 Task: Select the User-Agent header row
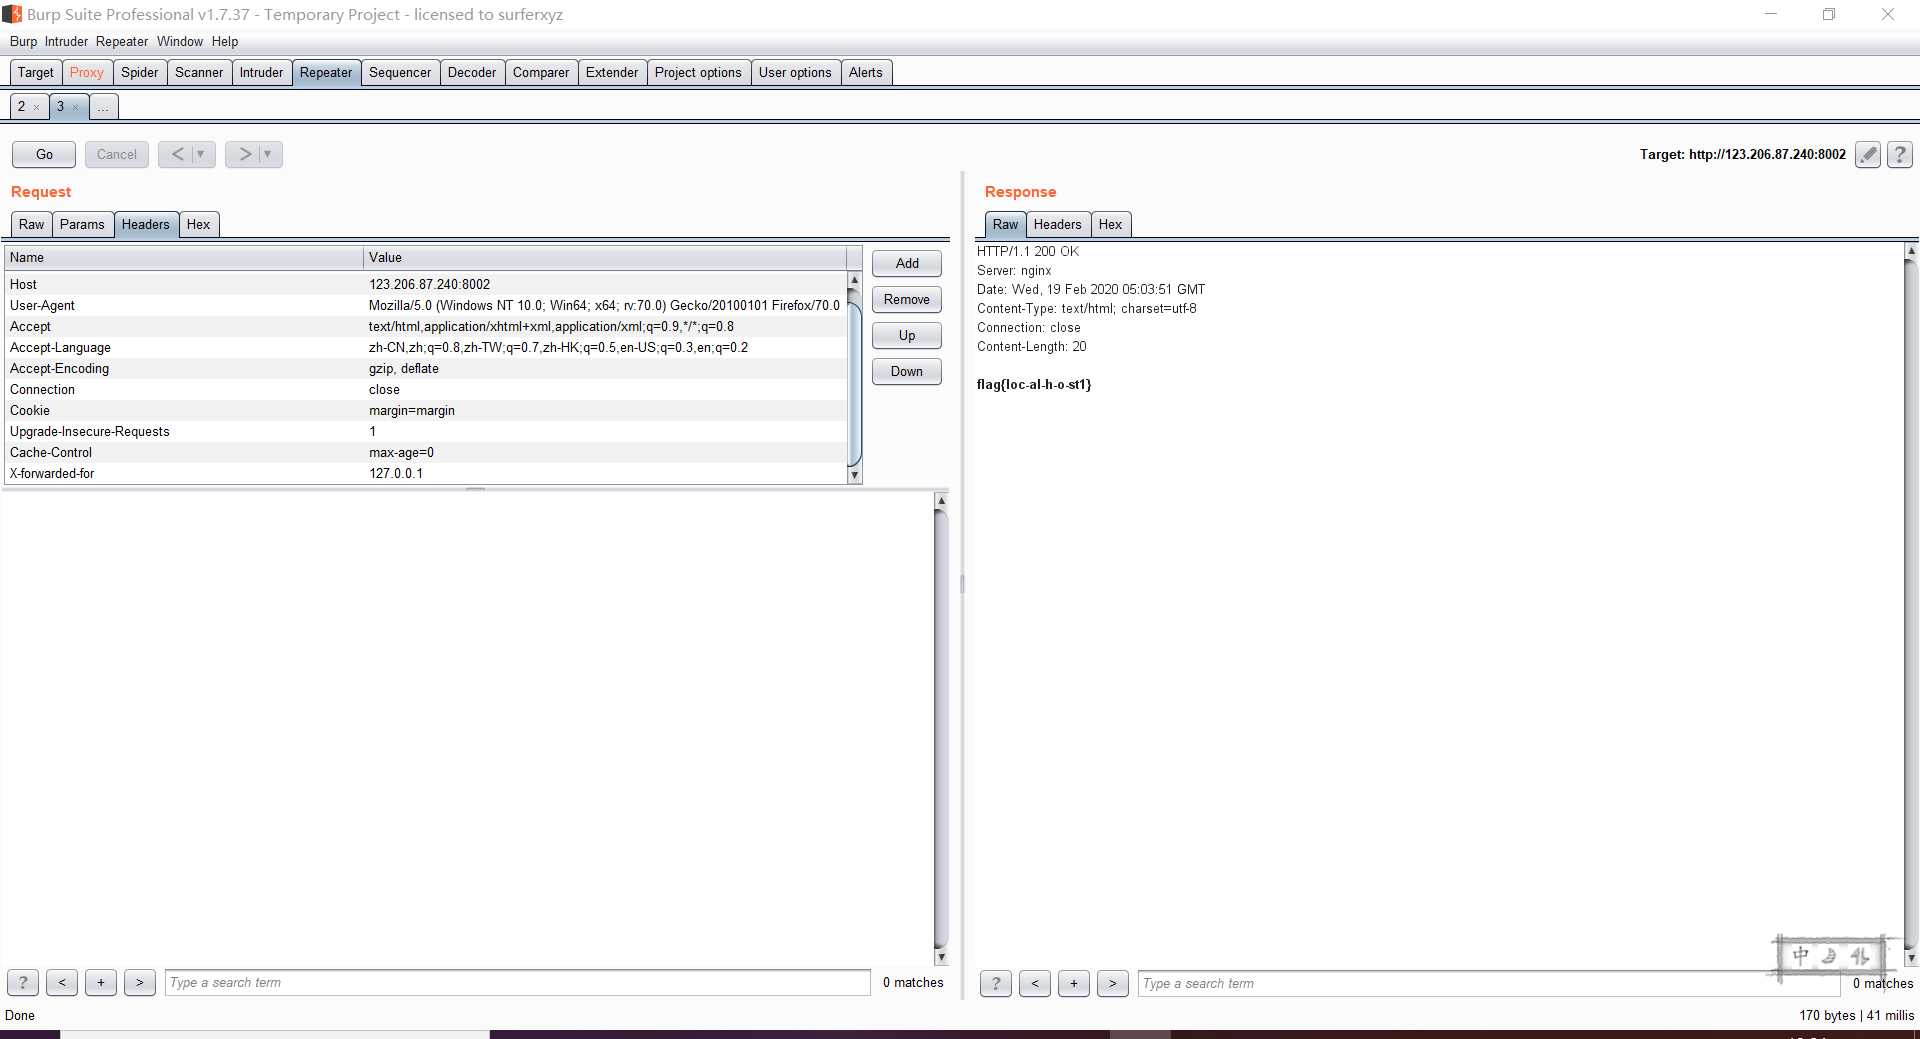coord(426,305)
